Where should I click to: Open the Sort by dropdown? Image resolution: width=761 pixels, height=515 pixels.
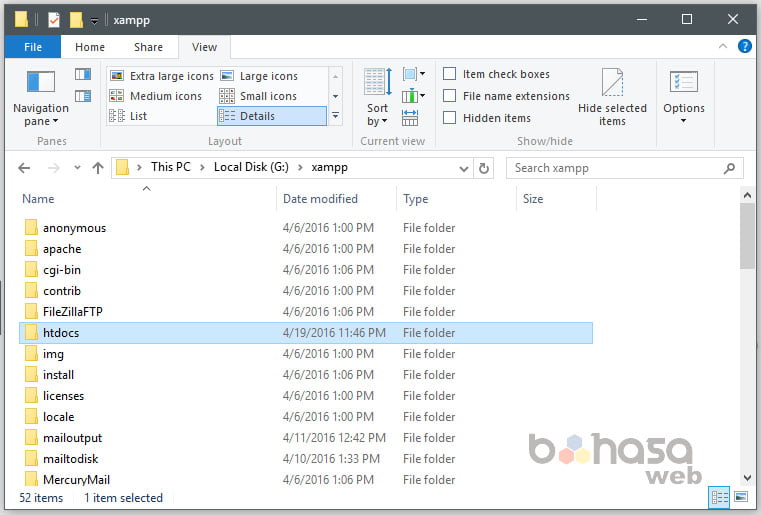(378, 97)
